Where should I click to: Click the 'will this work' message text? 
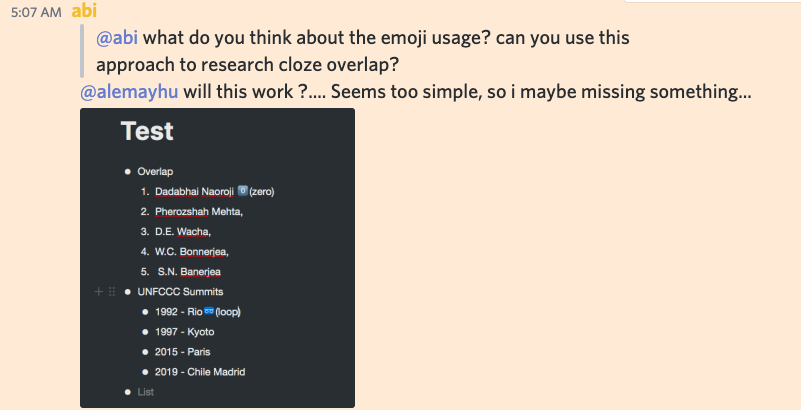coord(467,92)
